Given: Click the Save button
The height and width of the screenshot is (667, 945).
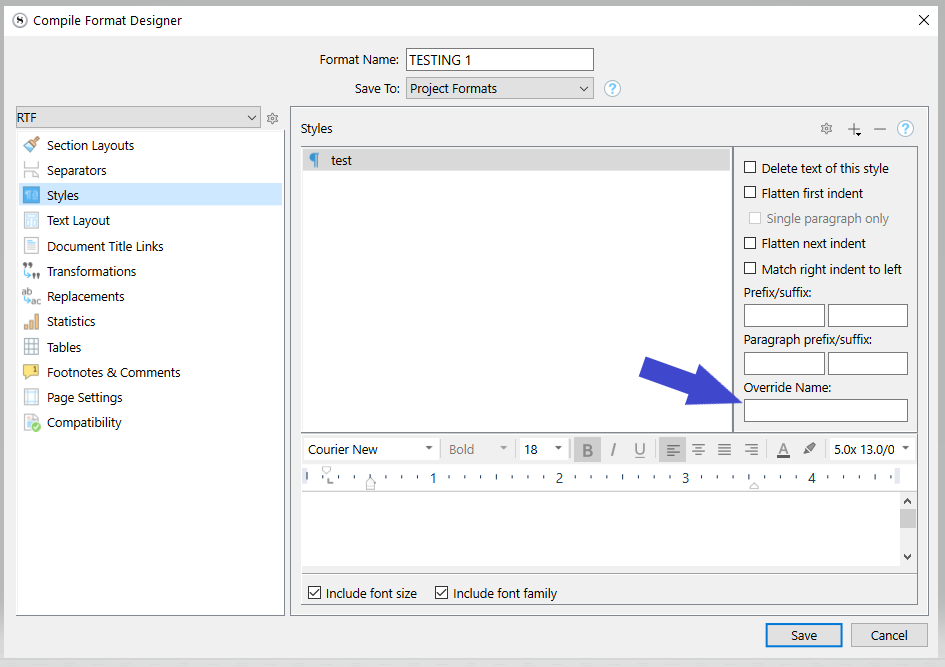Looking at the screenshot, I should coord(804,635).
